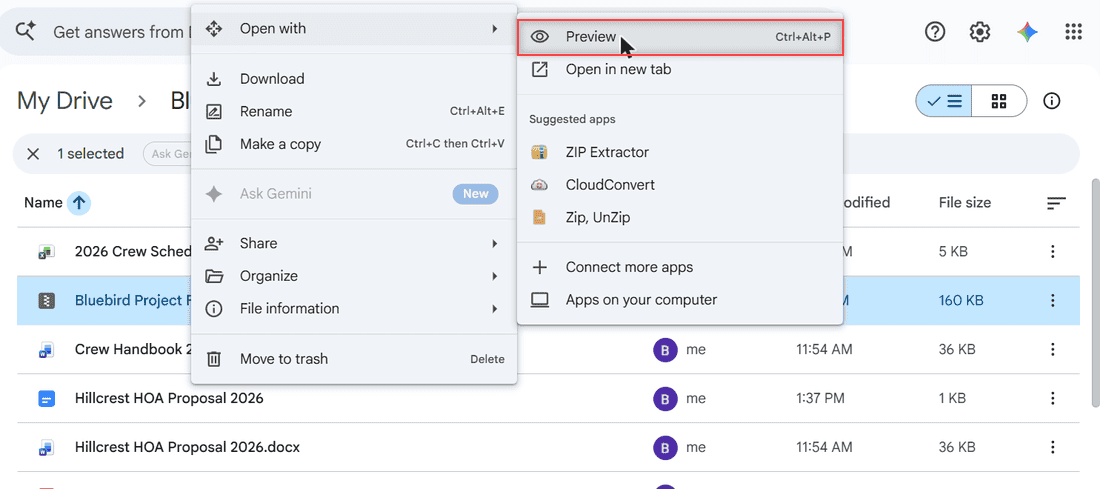Click the 160 KB file size value
This screenshot has height=489, width=1100.
[960, 300]
